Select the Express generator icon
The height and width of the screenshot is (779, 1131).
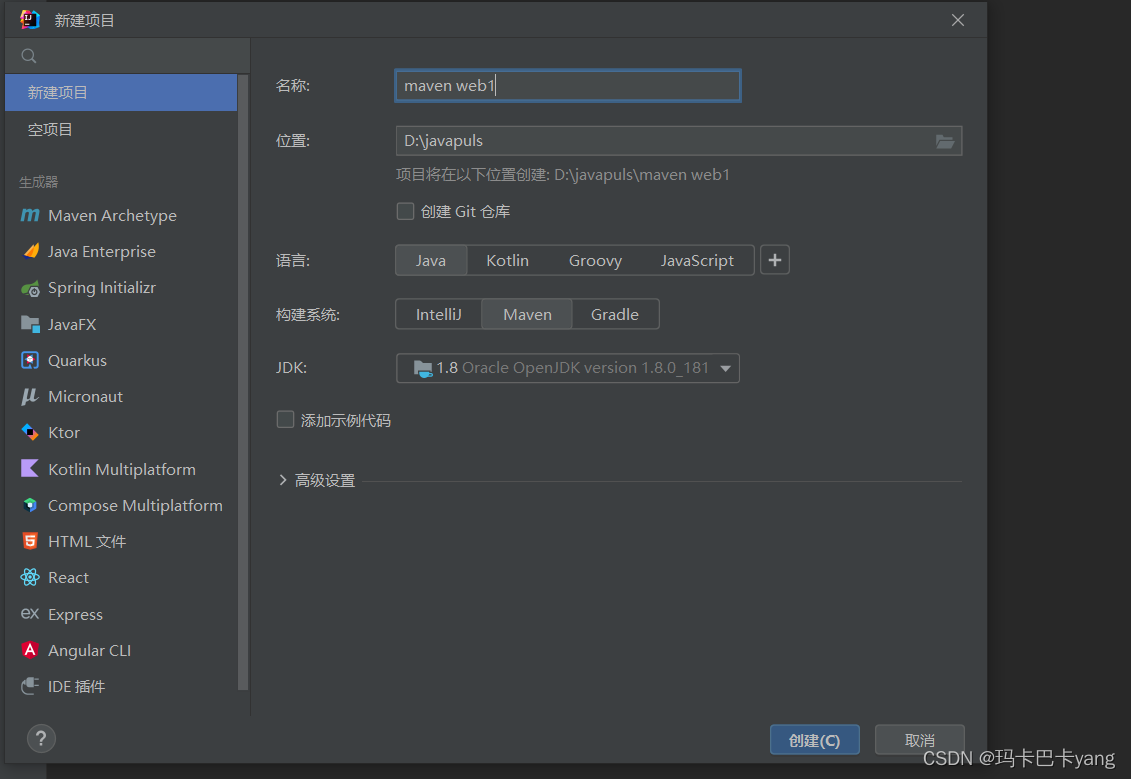[x=30, y=614]
